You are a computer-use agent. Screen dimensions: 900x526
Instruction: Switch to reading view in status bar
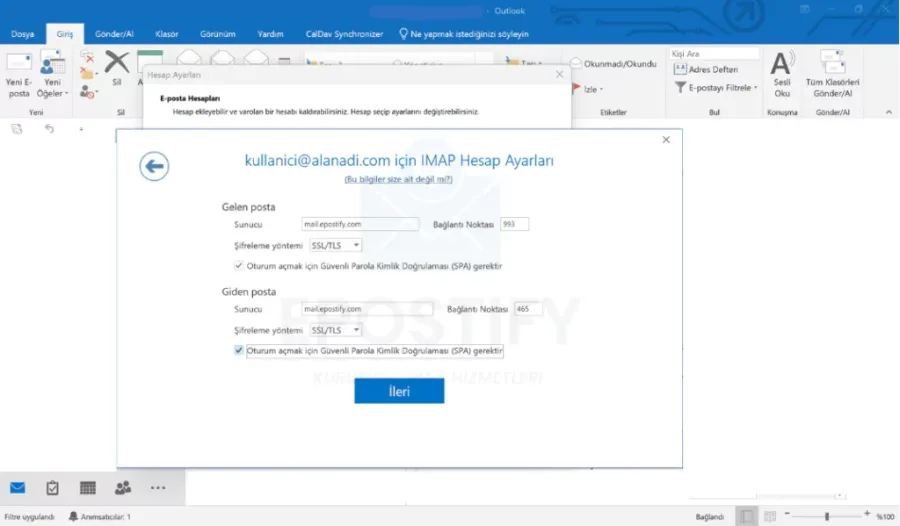(770, 516)
